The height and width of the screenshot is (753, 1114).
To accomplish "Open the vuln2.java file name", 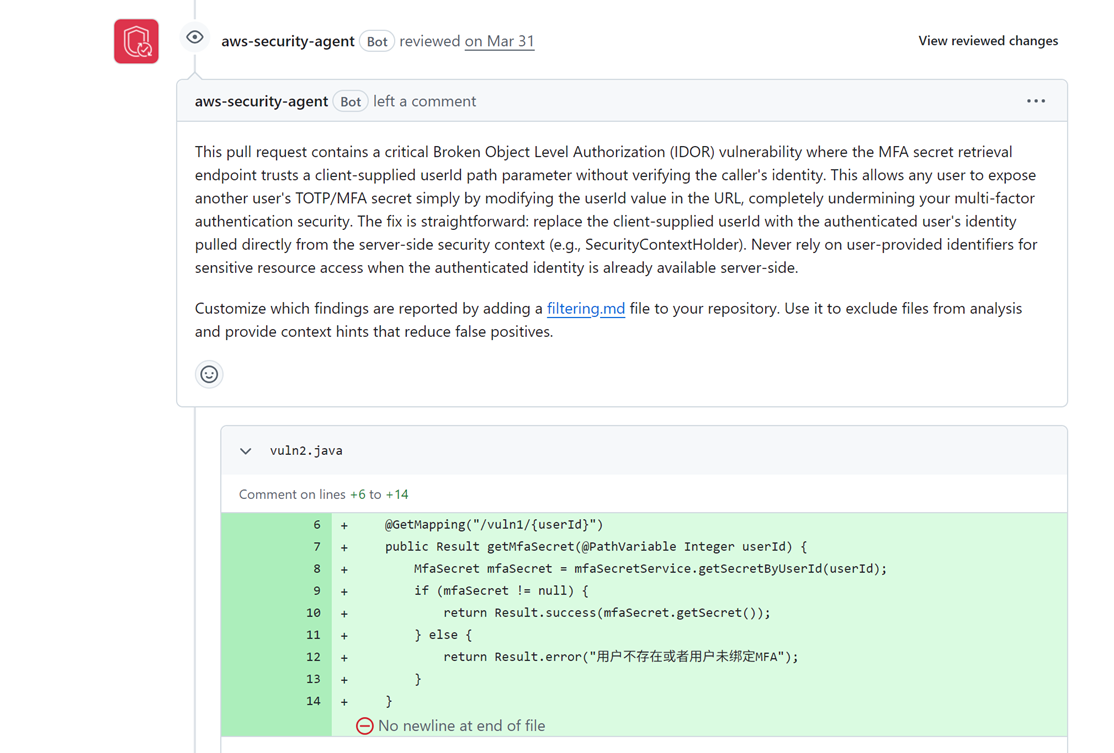I will pos(306,450).
